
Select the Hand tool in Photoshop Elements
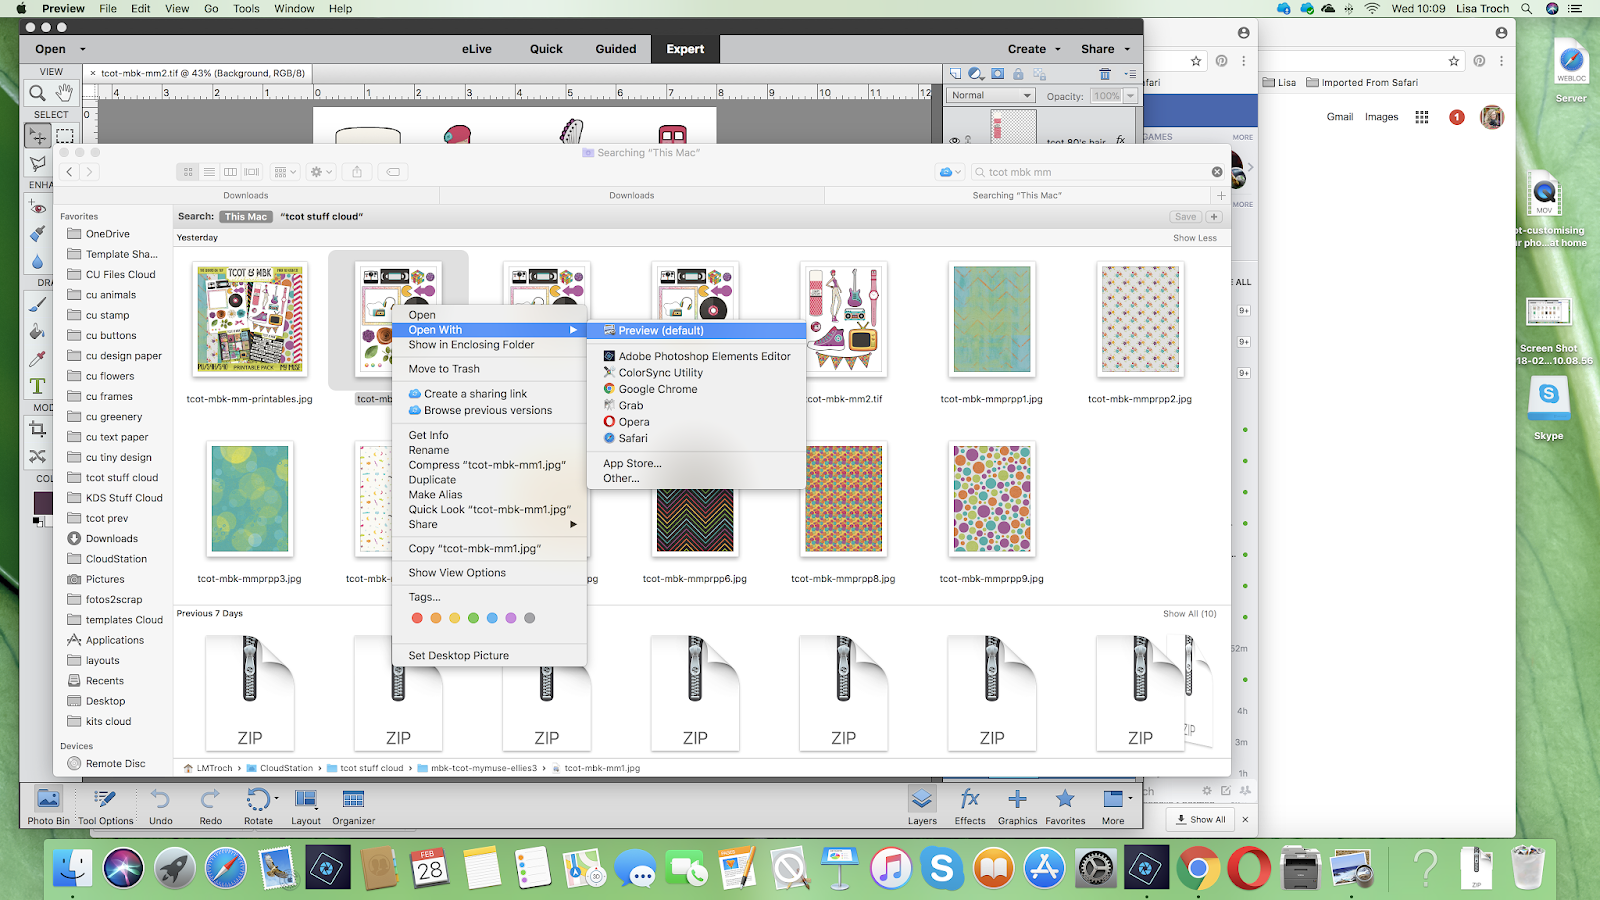64,93
